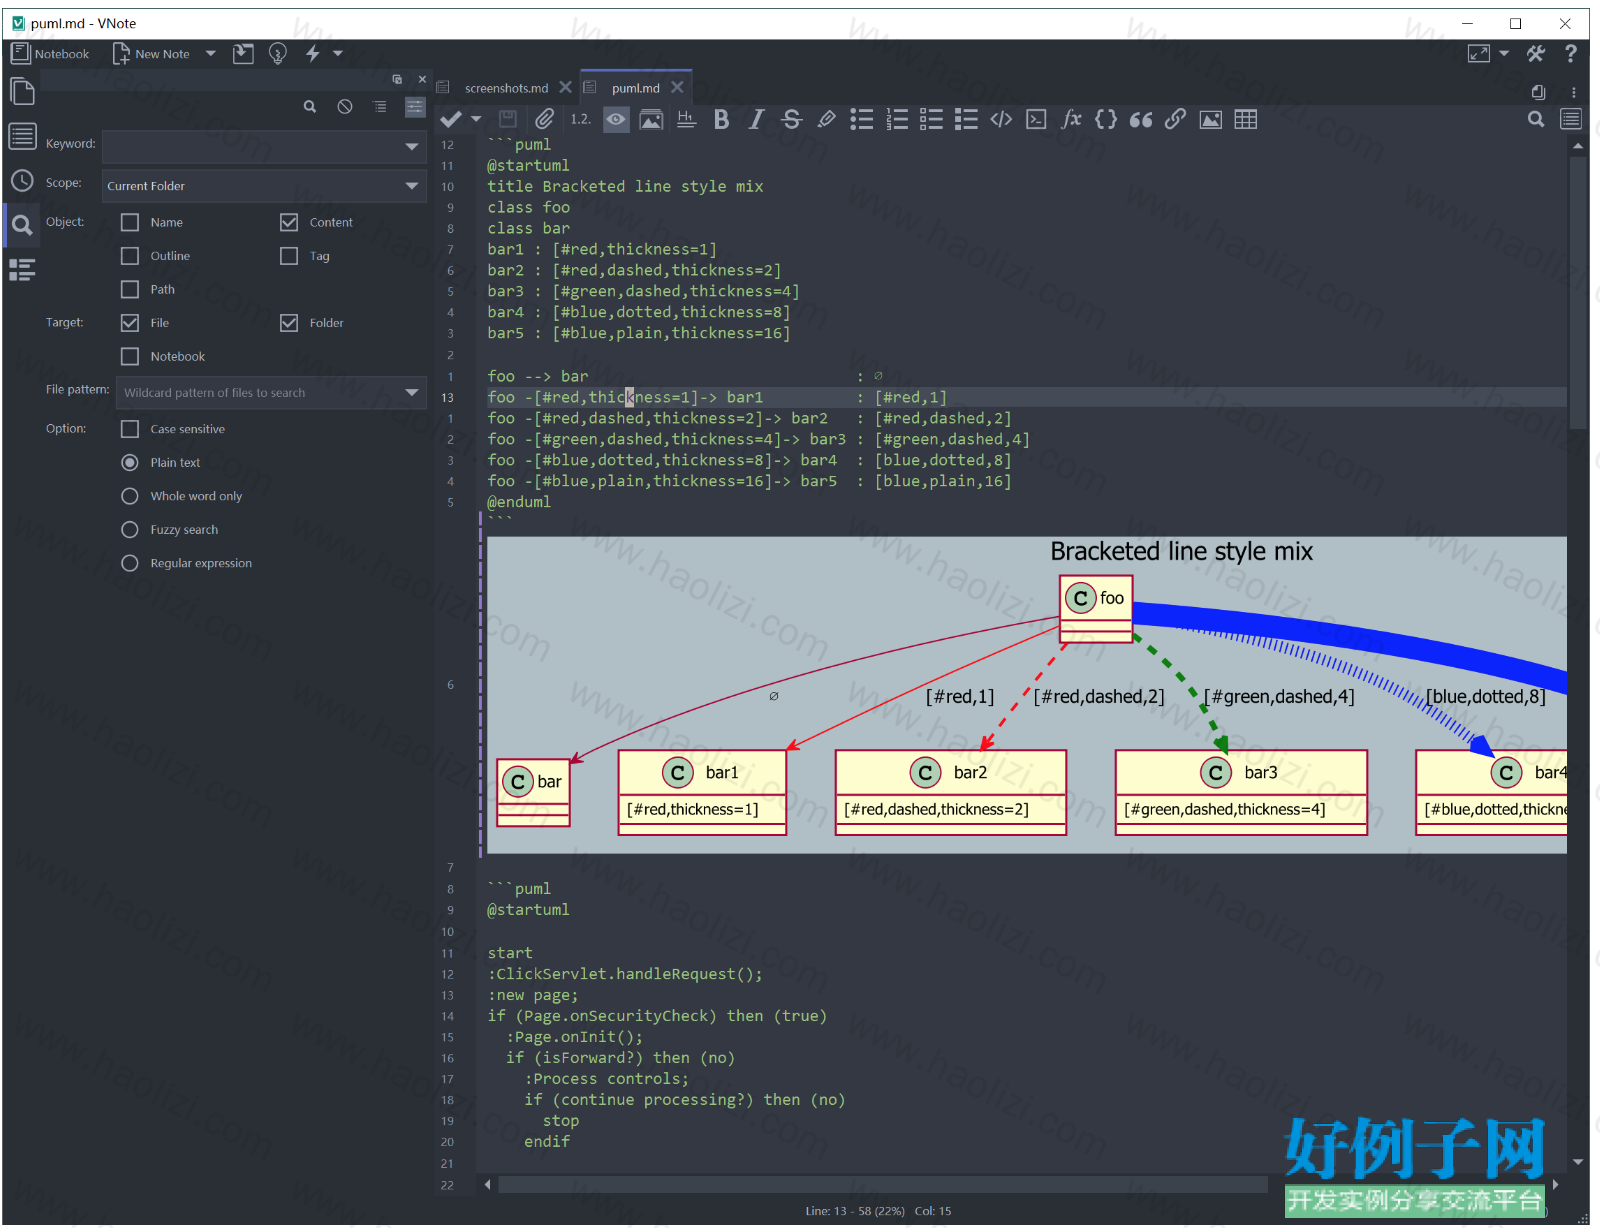The height and width of the screenshot is (1228, 1600).
Task: Insert a table with toolbar icon
Action: point(1245,120)
